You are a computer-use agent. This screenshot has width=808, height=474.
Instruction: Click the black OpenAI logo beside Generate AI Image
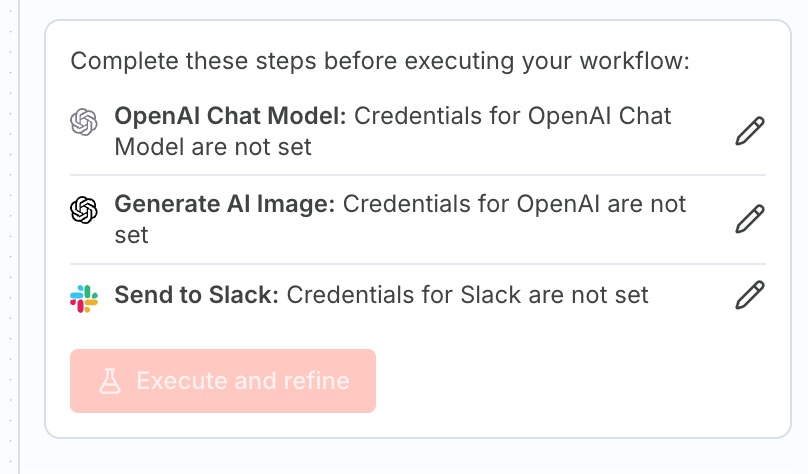click(84, 210)
